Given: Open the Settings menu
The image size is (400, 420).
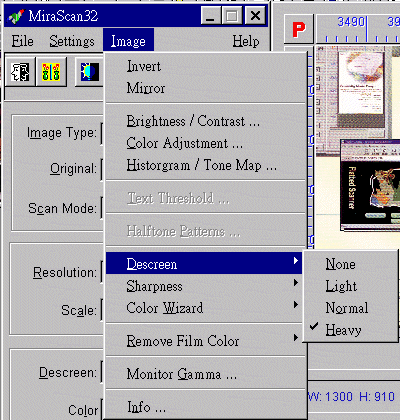Looking at the screenshot, I should 72,41.
